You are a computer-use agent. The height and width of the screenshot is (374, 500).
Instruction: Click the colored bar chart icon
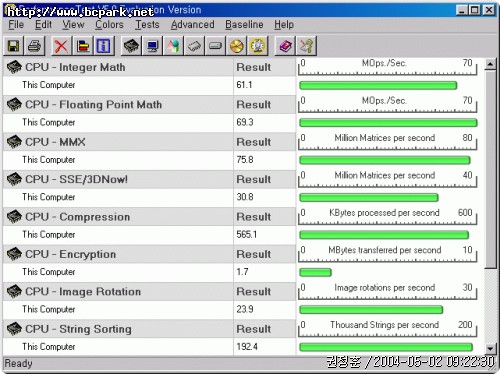tap(83, 46)
